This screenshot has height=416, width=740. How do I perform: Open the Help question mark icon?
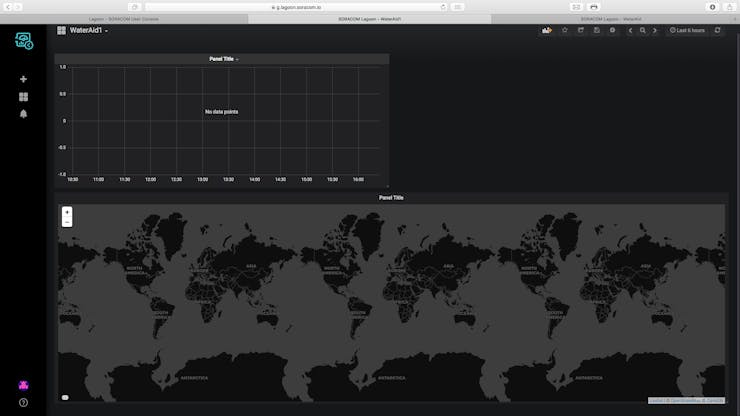23,403
